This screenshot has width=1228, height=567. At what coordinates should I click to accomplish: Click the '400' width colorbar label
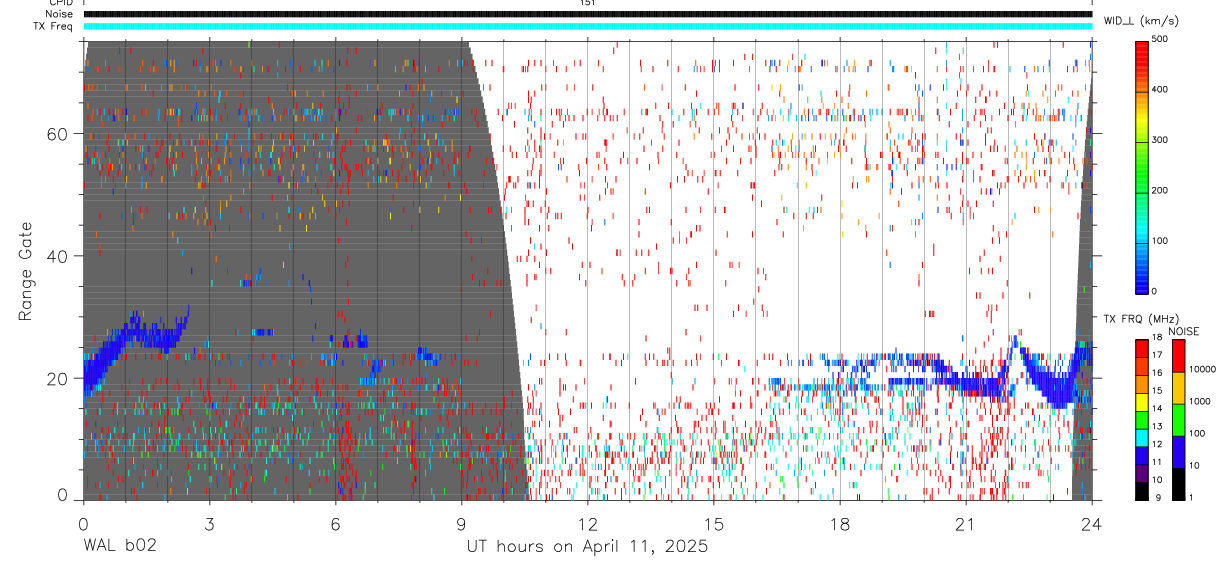[x=1160, y=89]
